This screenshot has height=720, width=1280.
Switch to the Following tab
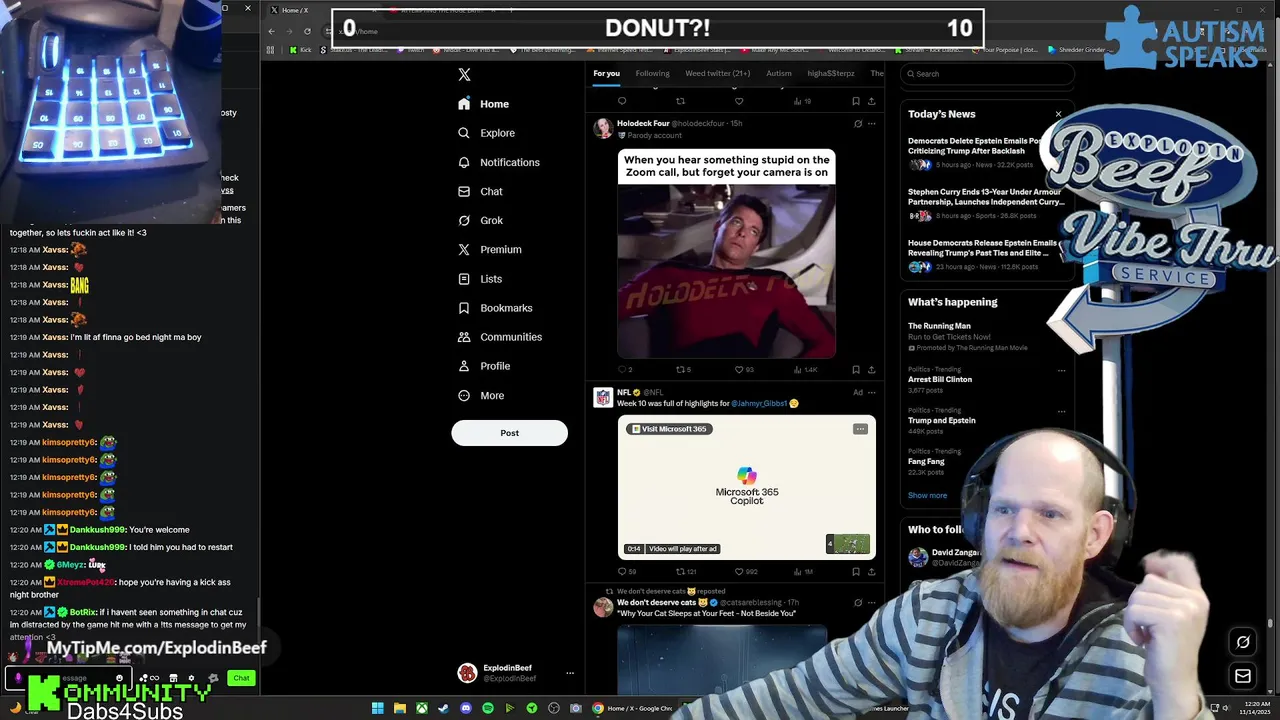coord(652,73)
